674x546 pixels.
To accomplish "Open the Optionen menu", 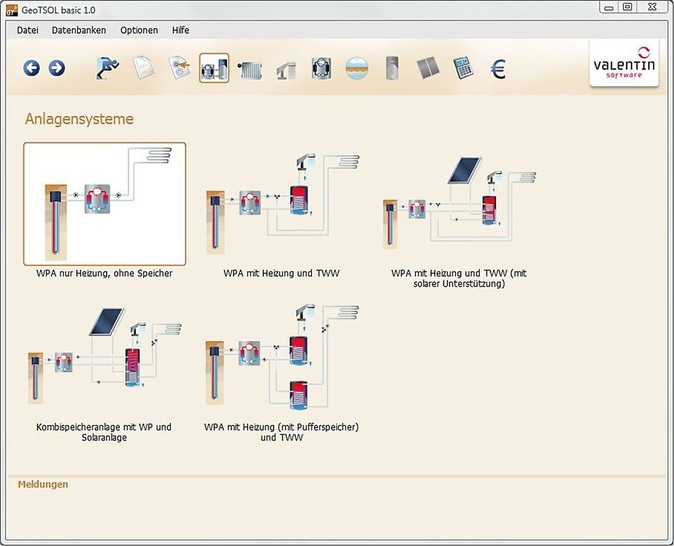I will (139, 30).
